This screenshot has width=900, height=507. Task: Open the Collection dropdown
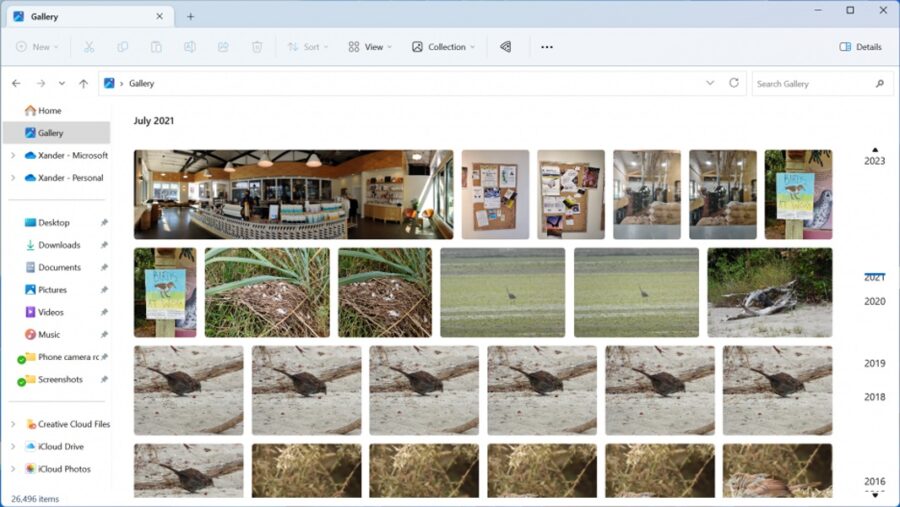[444, 47]
